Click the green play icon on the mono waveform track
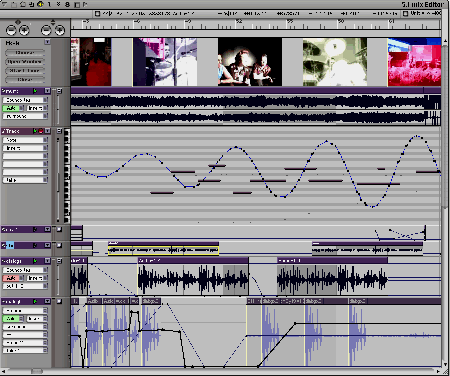450x376 pixels. point(35,261)
